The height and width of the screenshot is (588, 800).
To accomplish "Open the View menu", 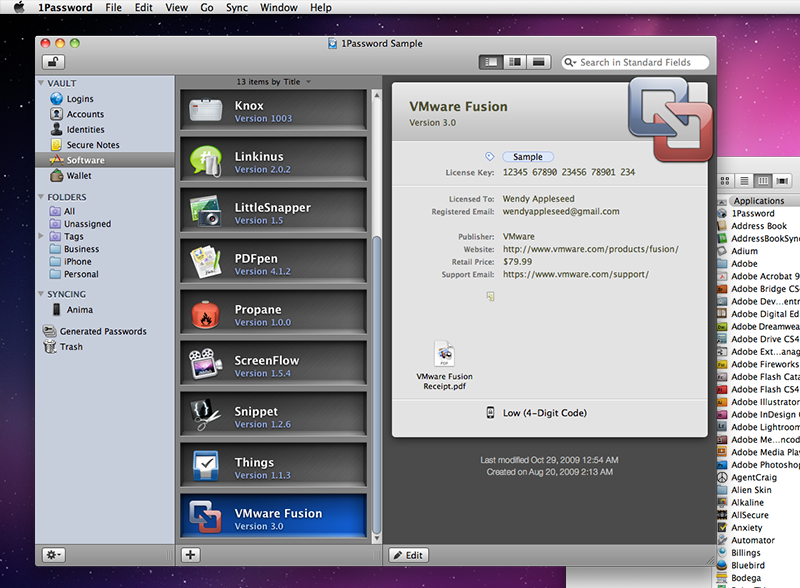I will point(177,7).
